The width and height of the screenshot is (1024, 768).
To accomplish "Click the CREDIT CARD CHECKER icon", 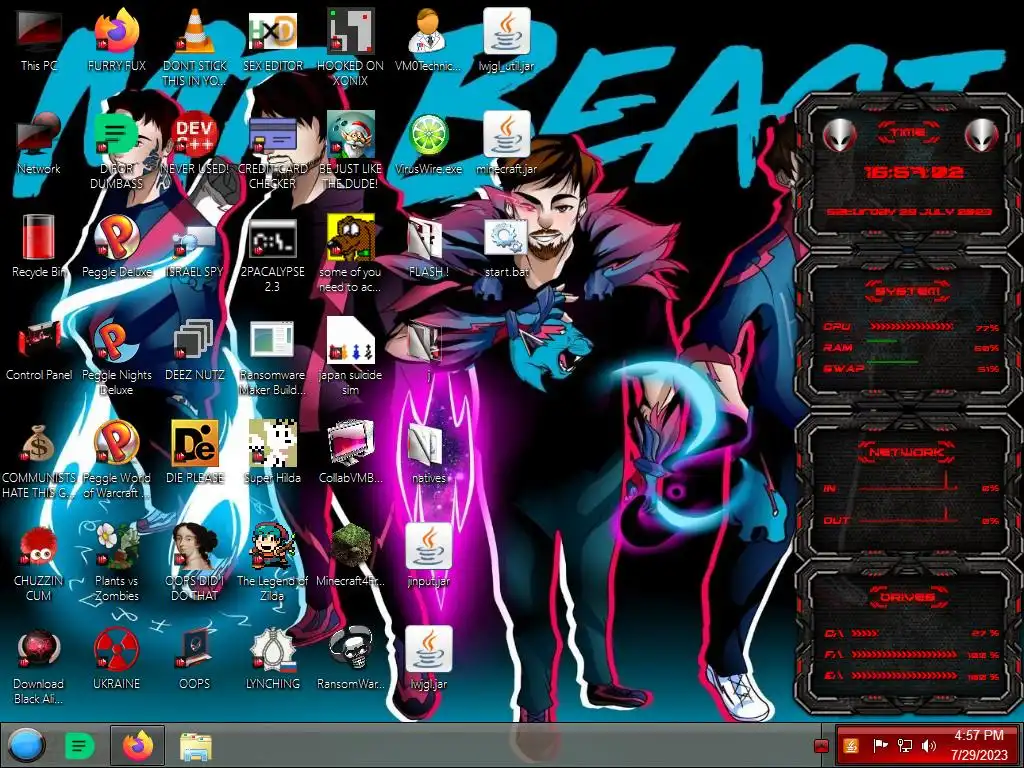I will pos(272,150).
